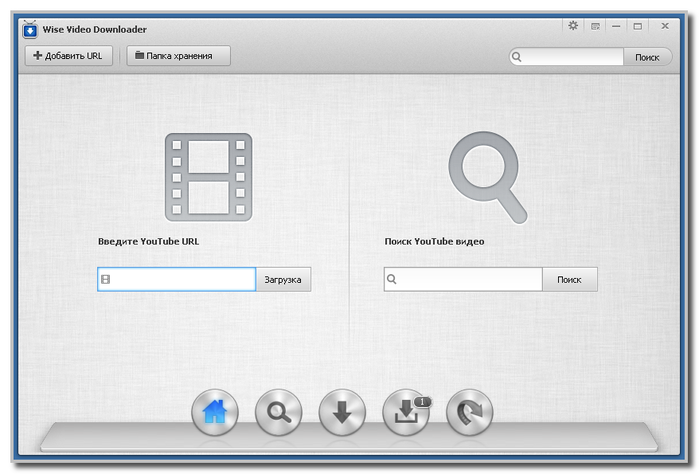The height and width of the screenshot is (474, 699).
Task: Open the Папка хранения storage folder
Action: tap(178, 56)
